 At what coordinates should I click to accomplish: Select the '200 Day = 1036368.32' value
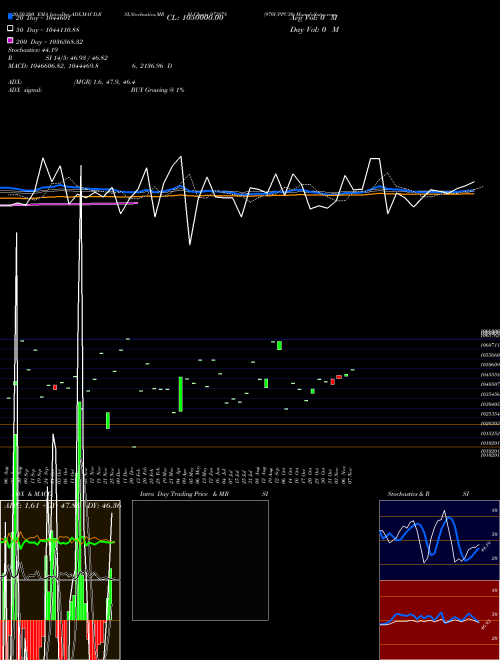[49, 42]
